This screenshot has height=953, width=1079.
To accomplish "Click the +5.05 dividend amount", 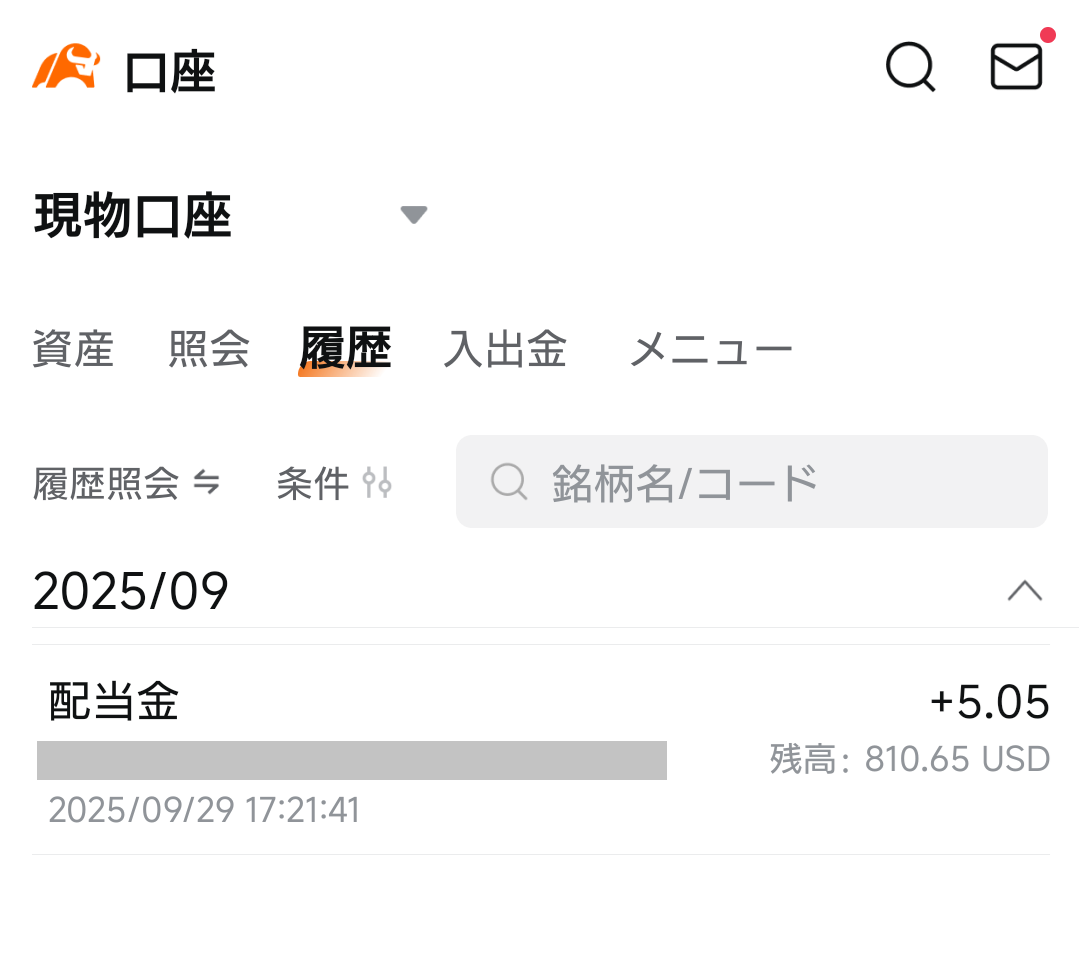I will [x=989, y=703].
